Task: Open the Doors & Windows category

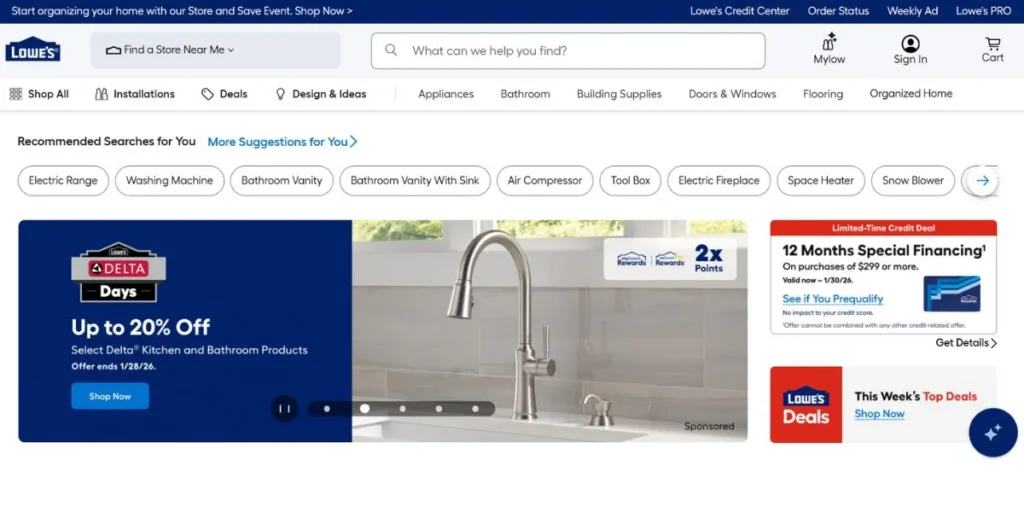Action: (x=732, y=94)
